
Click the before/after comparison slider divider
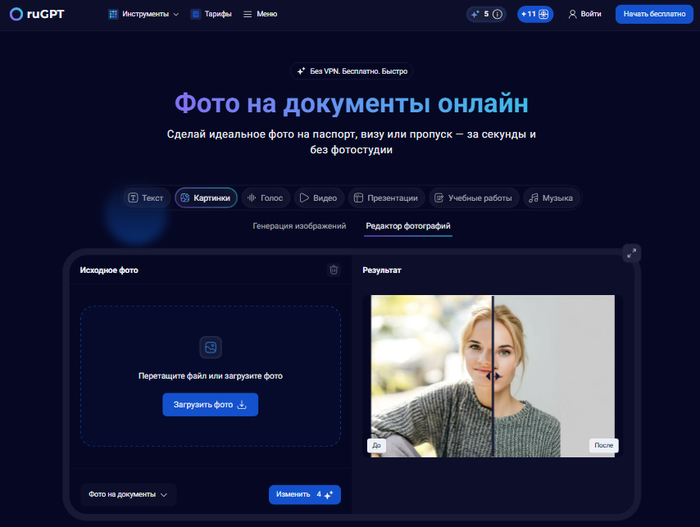493,375
